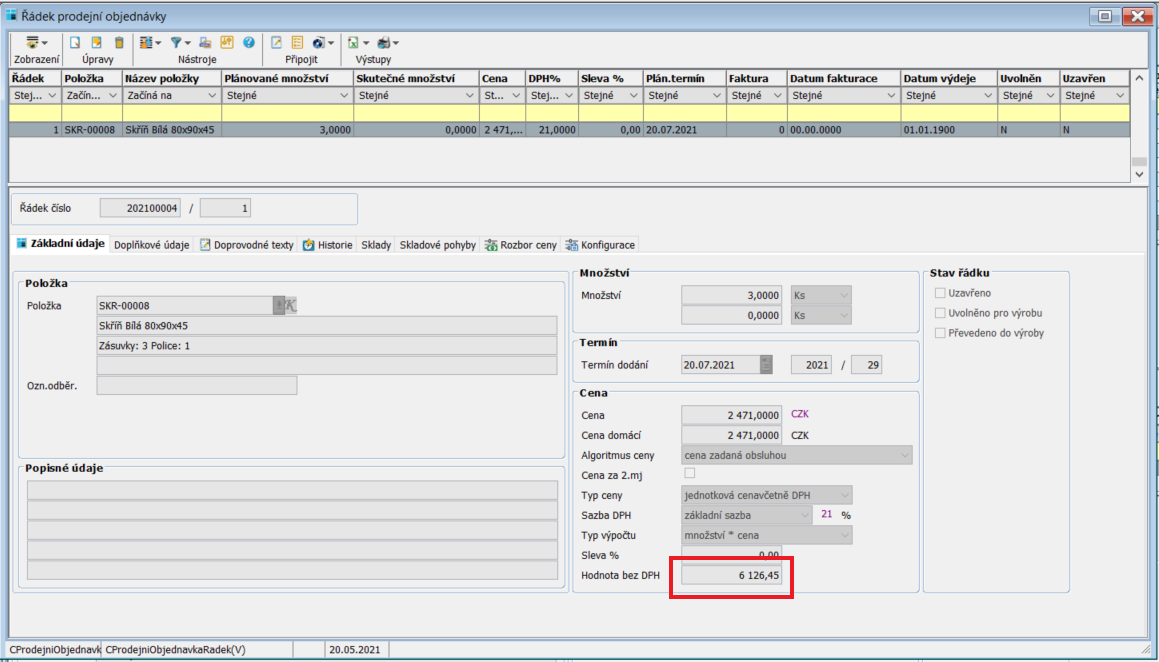
Task: Click the Ozn.odběr. input field
Action: point(197,385)
